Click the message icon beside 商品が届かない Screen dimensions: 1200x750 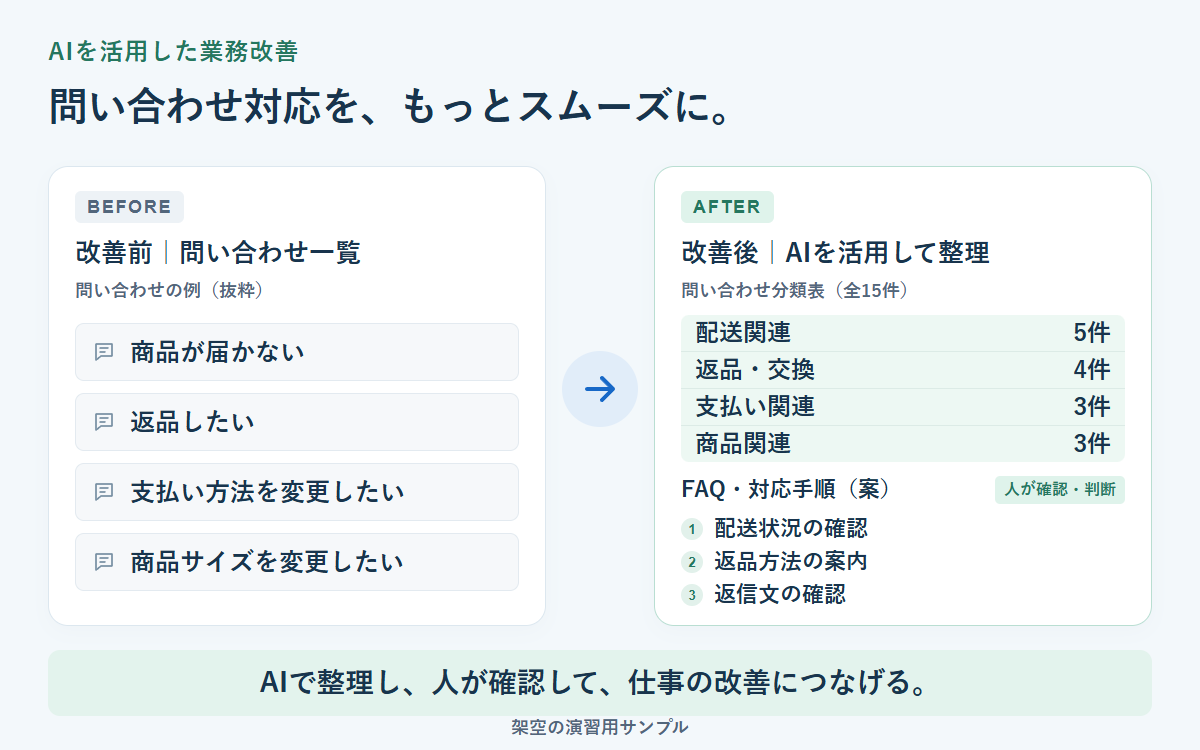[x=104, y=352]
